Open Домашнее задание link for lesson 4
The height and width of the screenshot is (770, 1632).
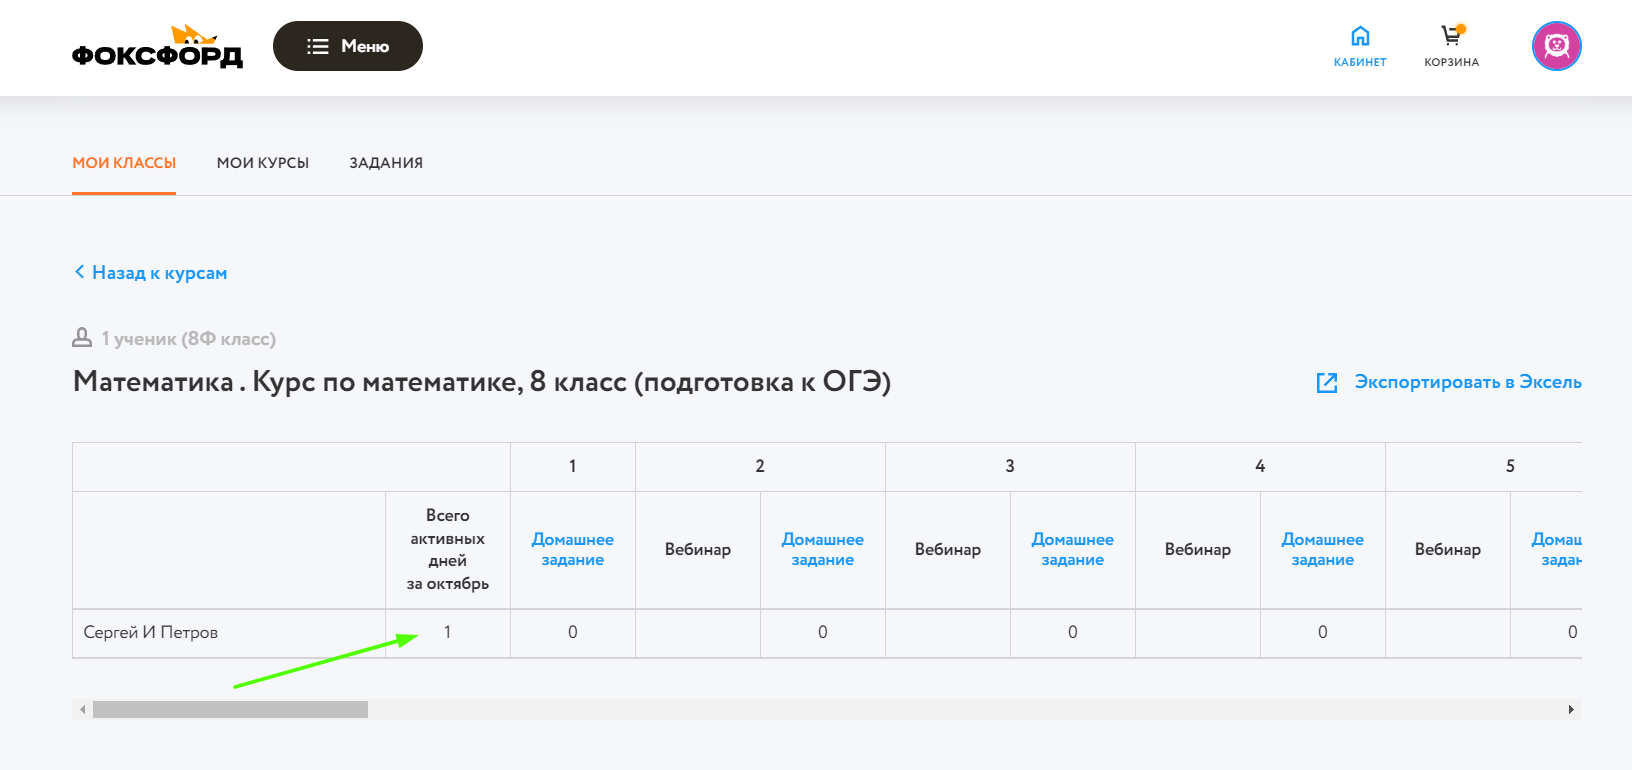click(1323, 550)
